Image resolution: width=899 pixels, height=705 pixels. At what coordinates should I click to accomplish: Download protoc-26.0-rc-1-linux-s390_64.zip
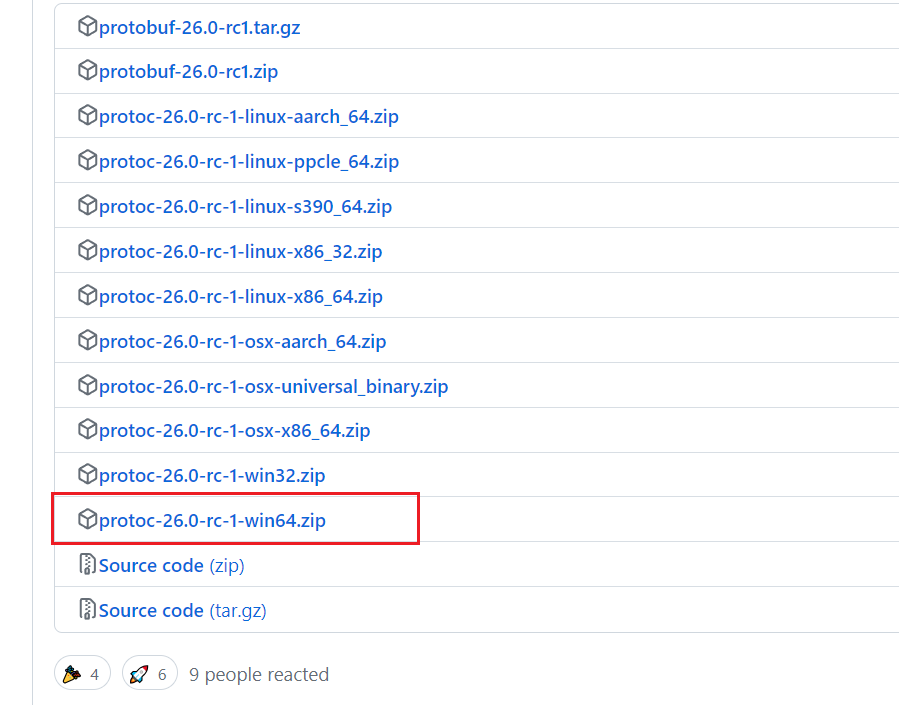click(245, 207)
